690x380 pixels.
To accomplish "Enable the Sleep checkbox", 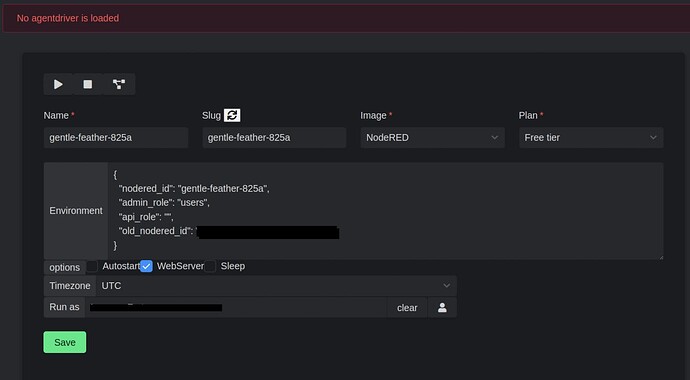I will 210,266.
